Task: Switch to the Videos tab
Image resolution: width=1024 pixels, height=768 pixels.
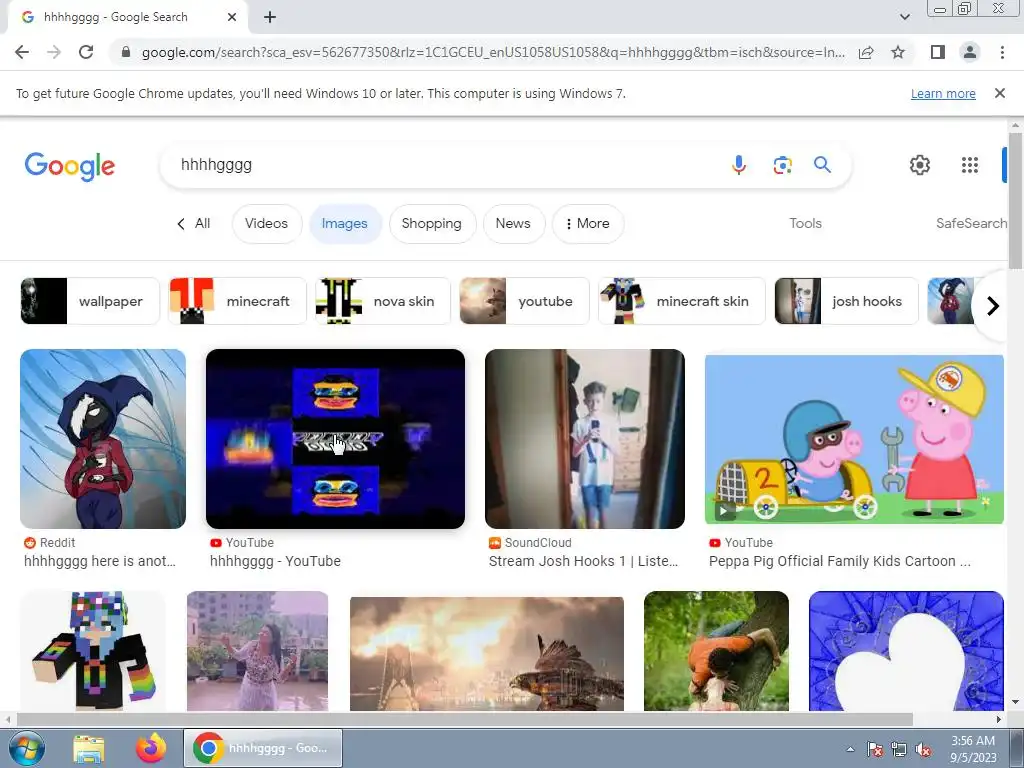Action: (266, 223)
